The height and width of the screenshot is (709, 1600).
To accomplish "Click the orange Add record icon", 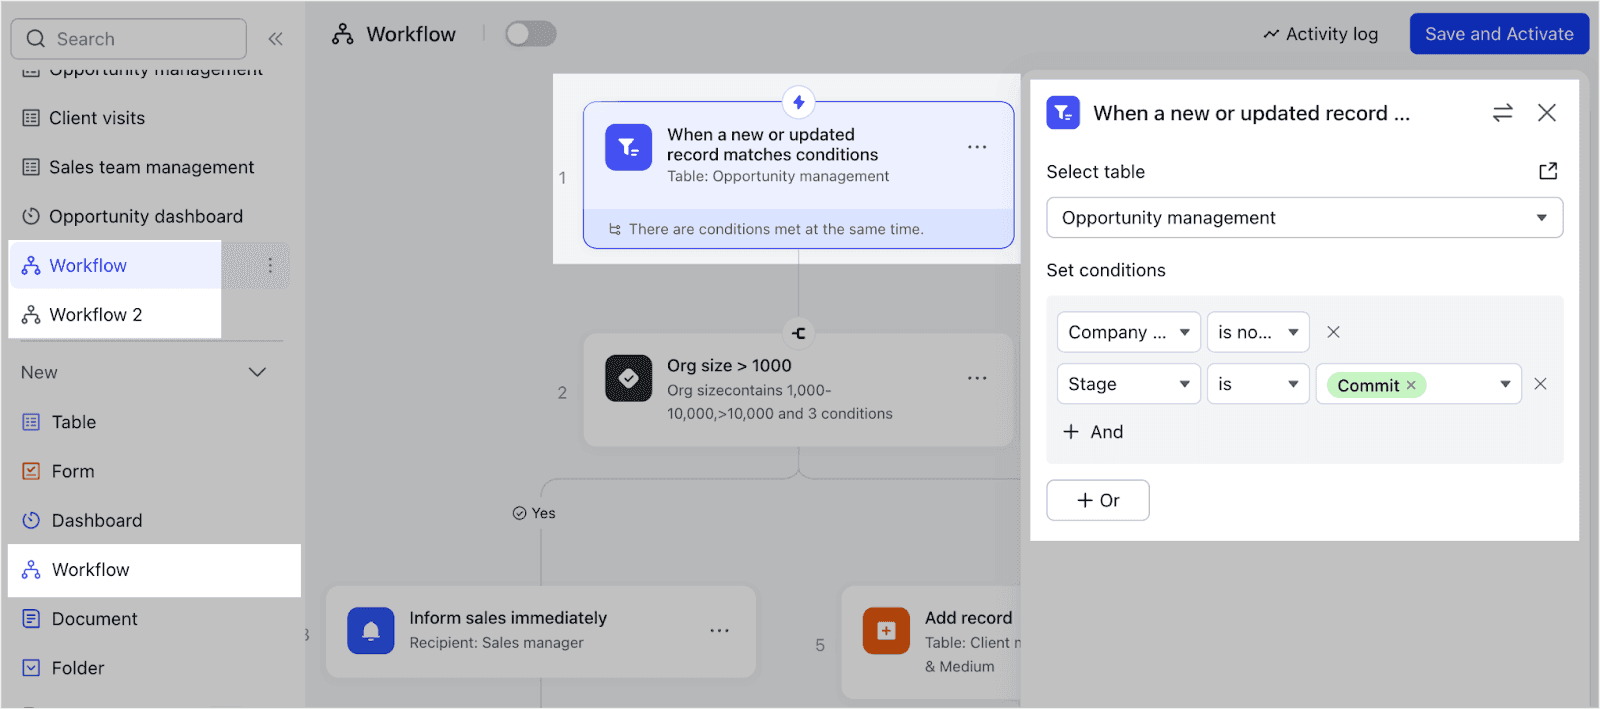I will pyautogui.click(x=886, y=630).
